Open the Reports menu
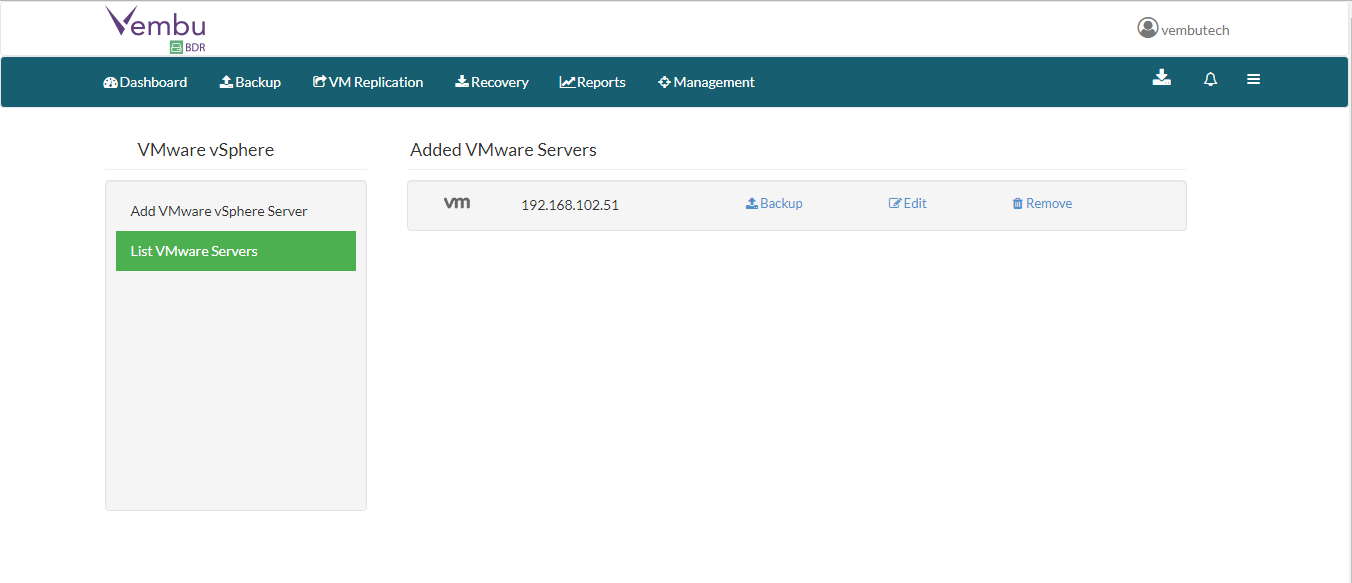 click(x=592, y=82)
